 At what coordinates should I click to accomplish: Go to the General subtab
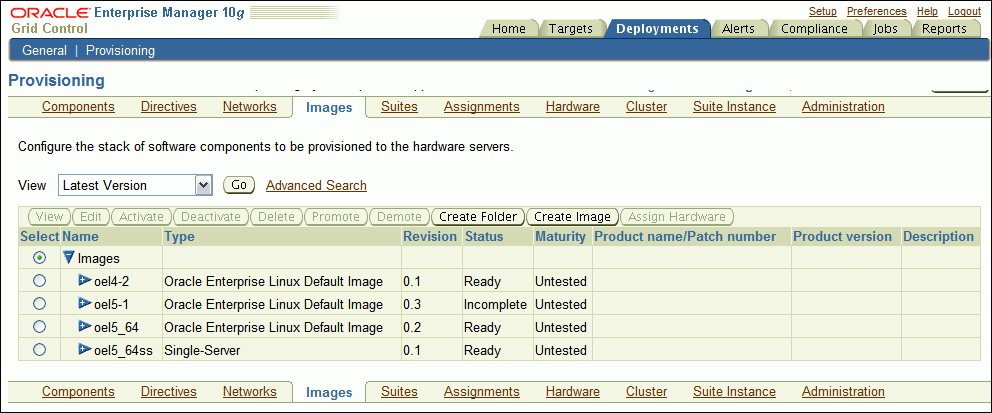pos(44,51)
